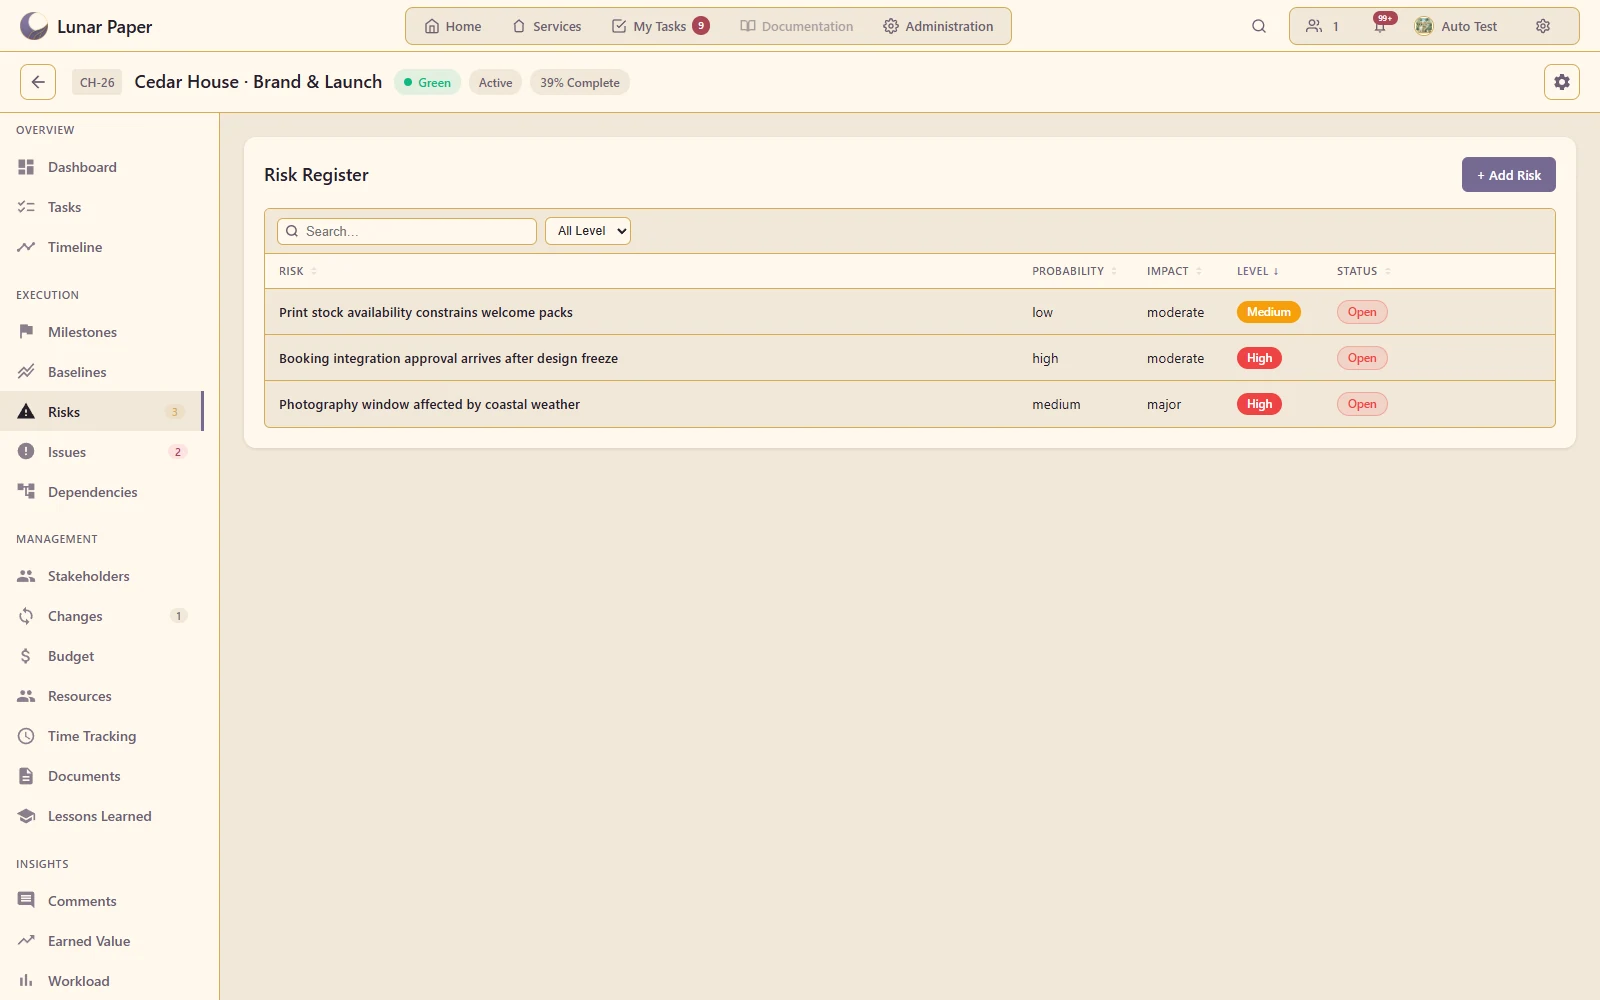Click the Documents file icon
This screenshot has width=1600, height=1000.
[x=26, y=776]
